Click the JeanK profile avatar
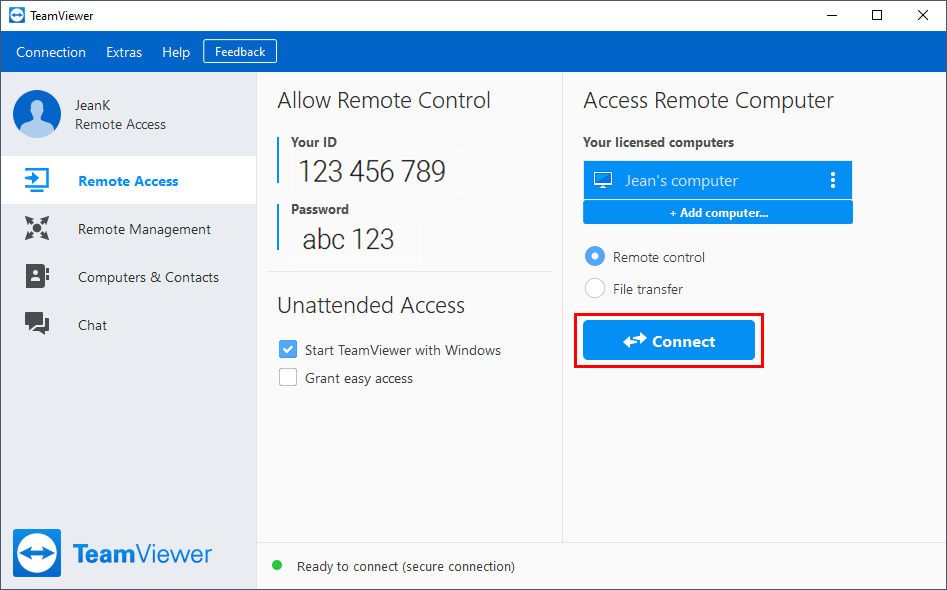 pyautogui.click(x=37, y=114)
